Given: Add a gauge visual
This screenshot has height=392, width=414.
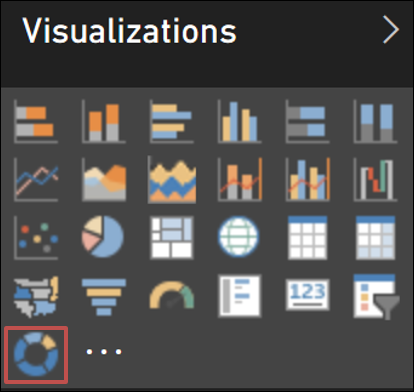Looking at the screenshot, I should point(172,295).
